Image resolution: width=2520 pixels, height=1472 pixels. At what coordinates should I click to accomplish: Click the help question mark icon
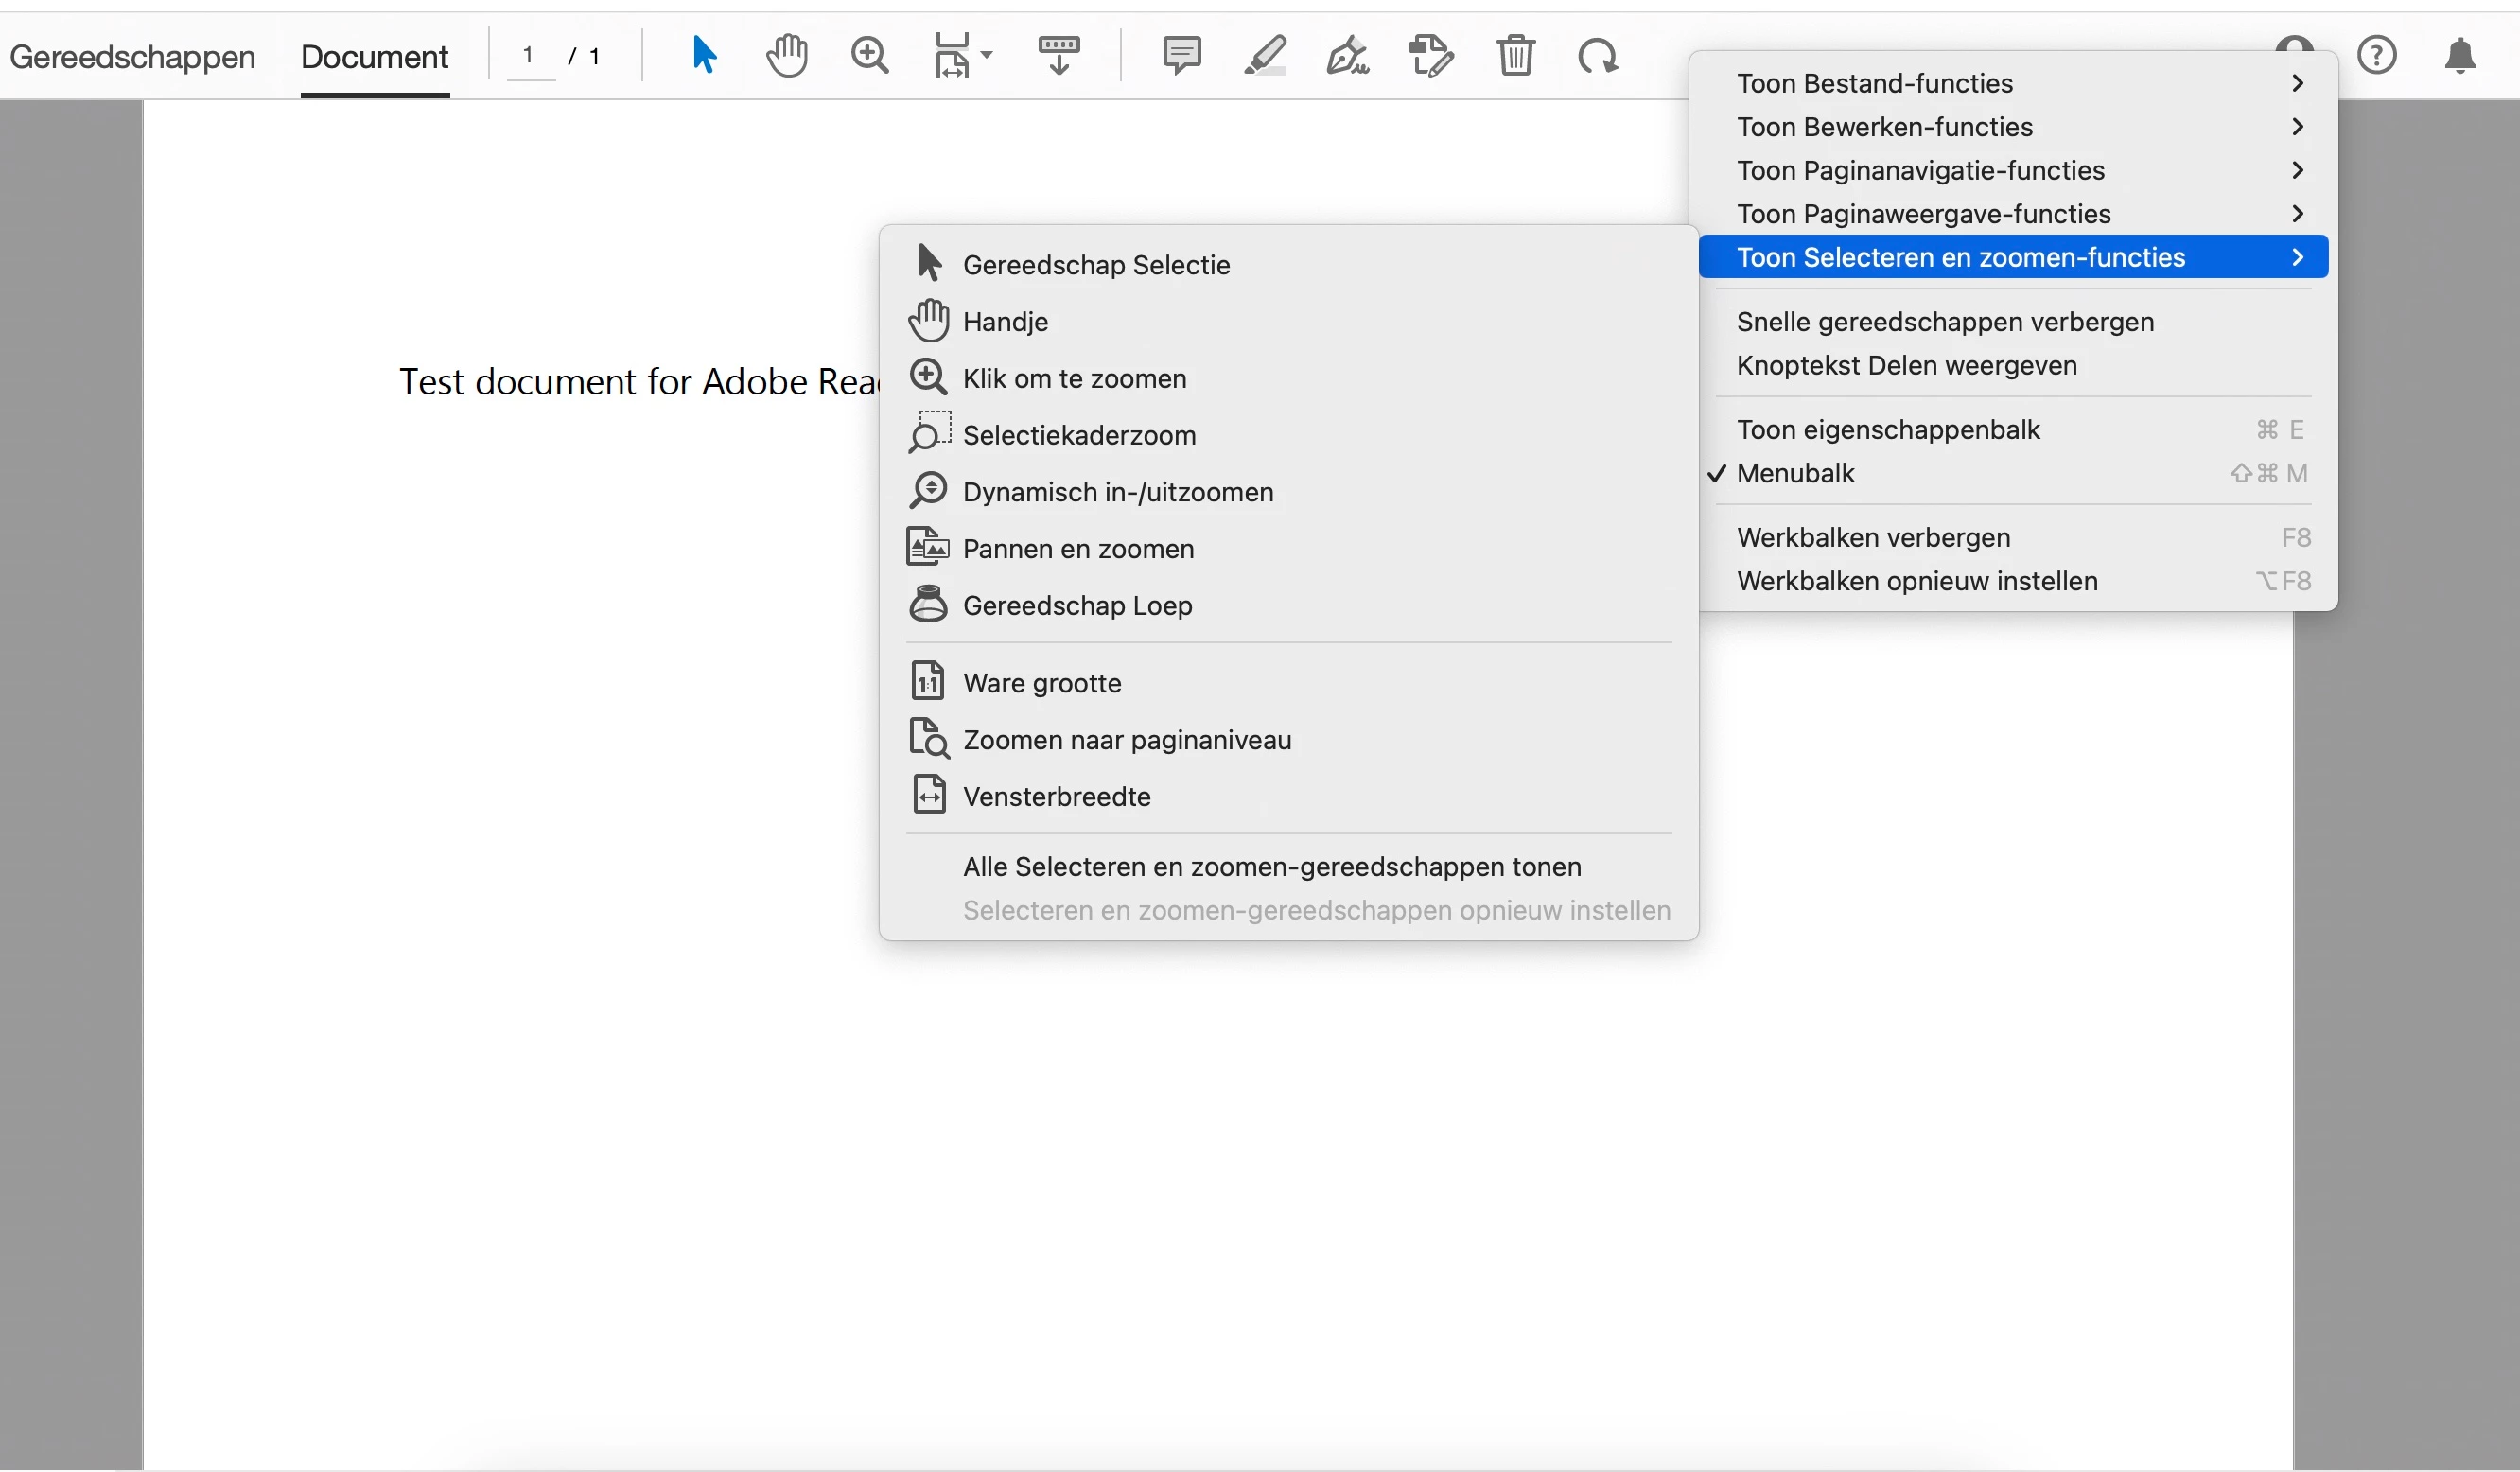pyautogui.click(x=2376, y=55)
